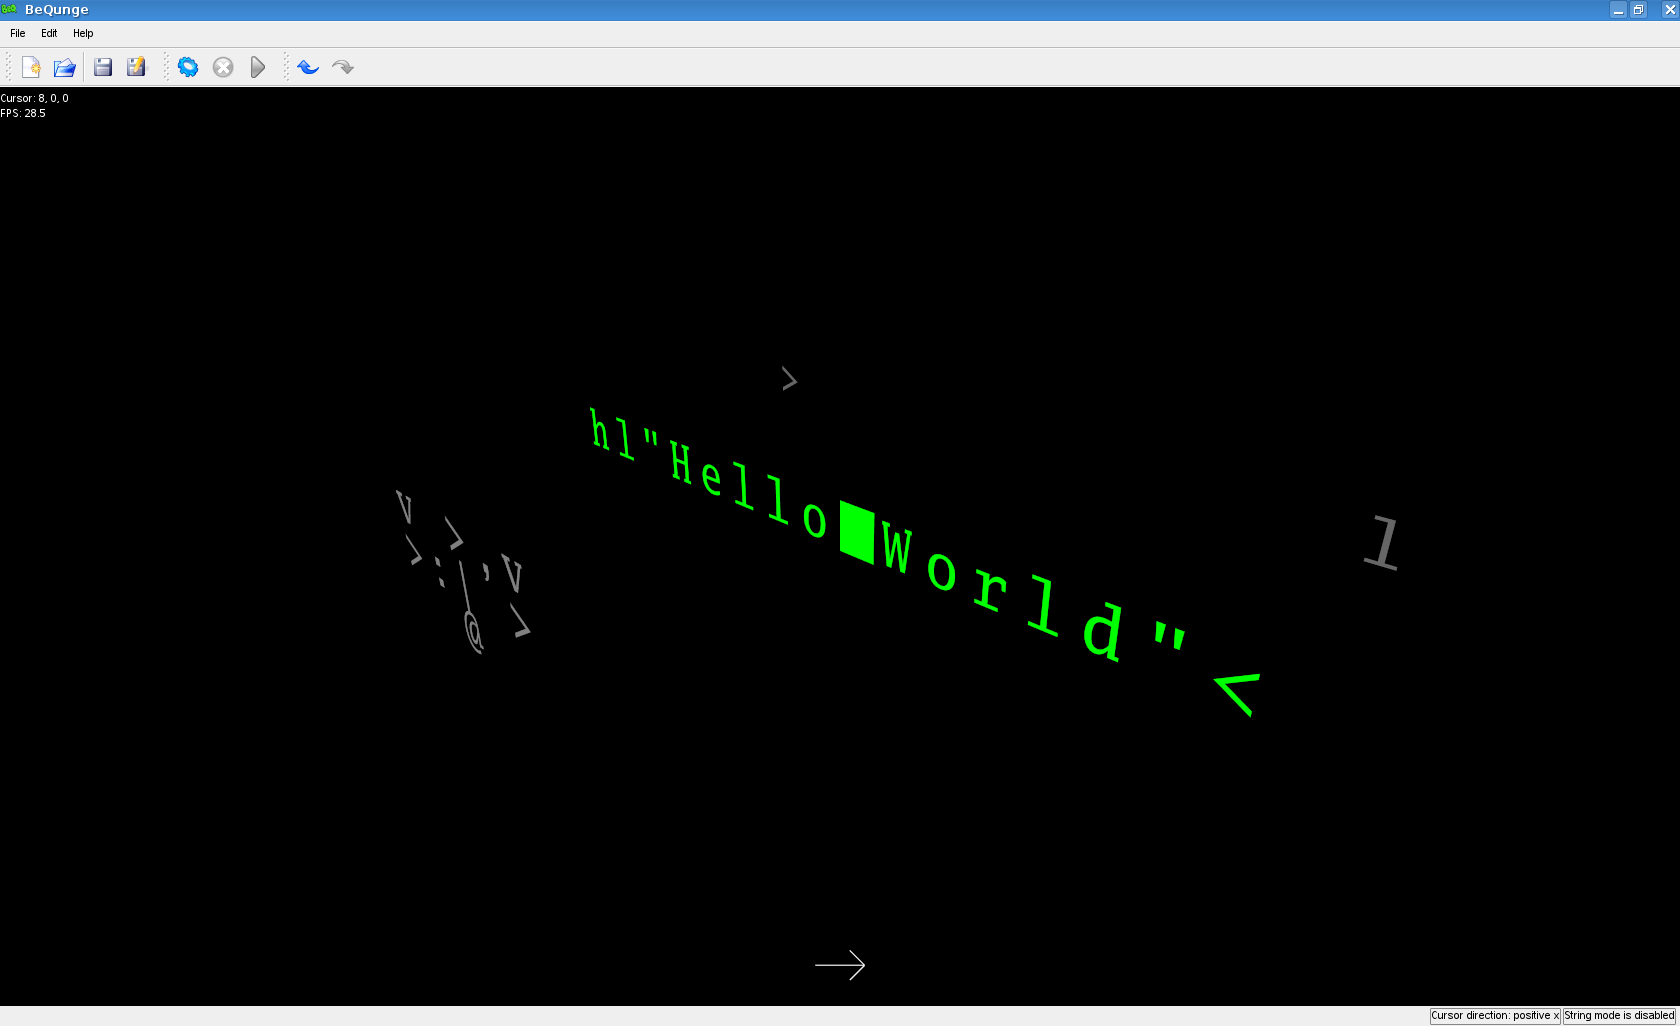
Task: Stop execution with the gray X icon
Action: click(223, 67)
